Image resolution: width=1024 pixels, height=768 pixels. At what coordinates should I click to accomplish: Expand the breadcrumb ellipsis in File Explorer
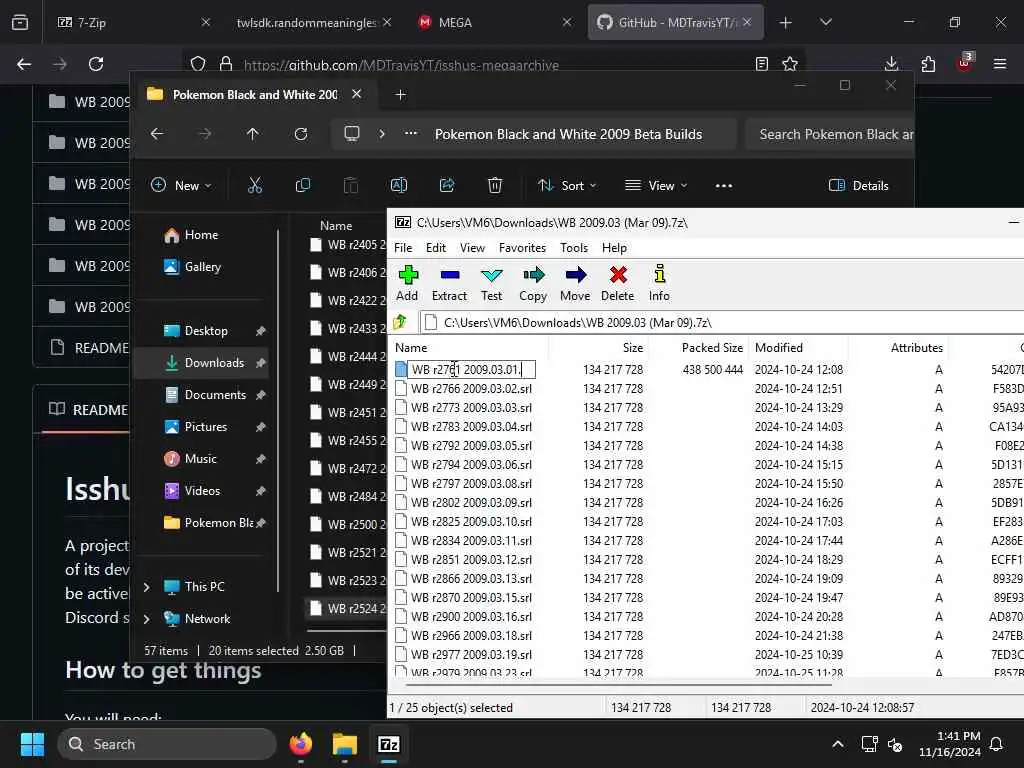click(411, 134)
